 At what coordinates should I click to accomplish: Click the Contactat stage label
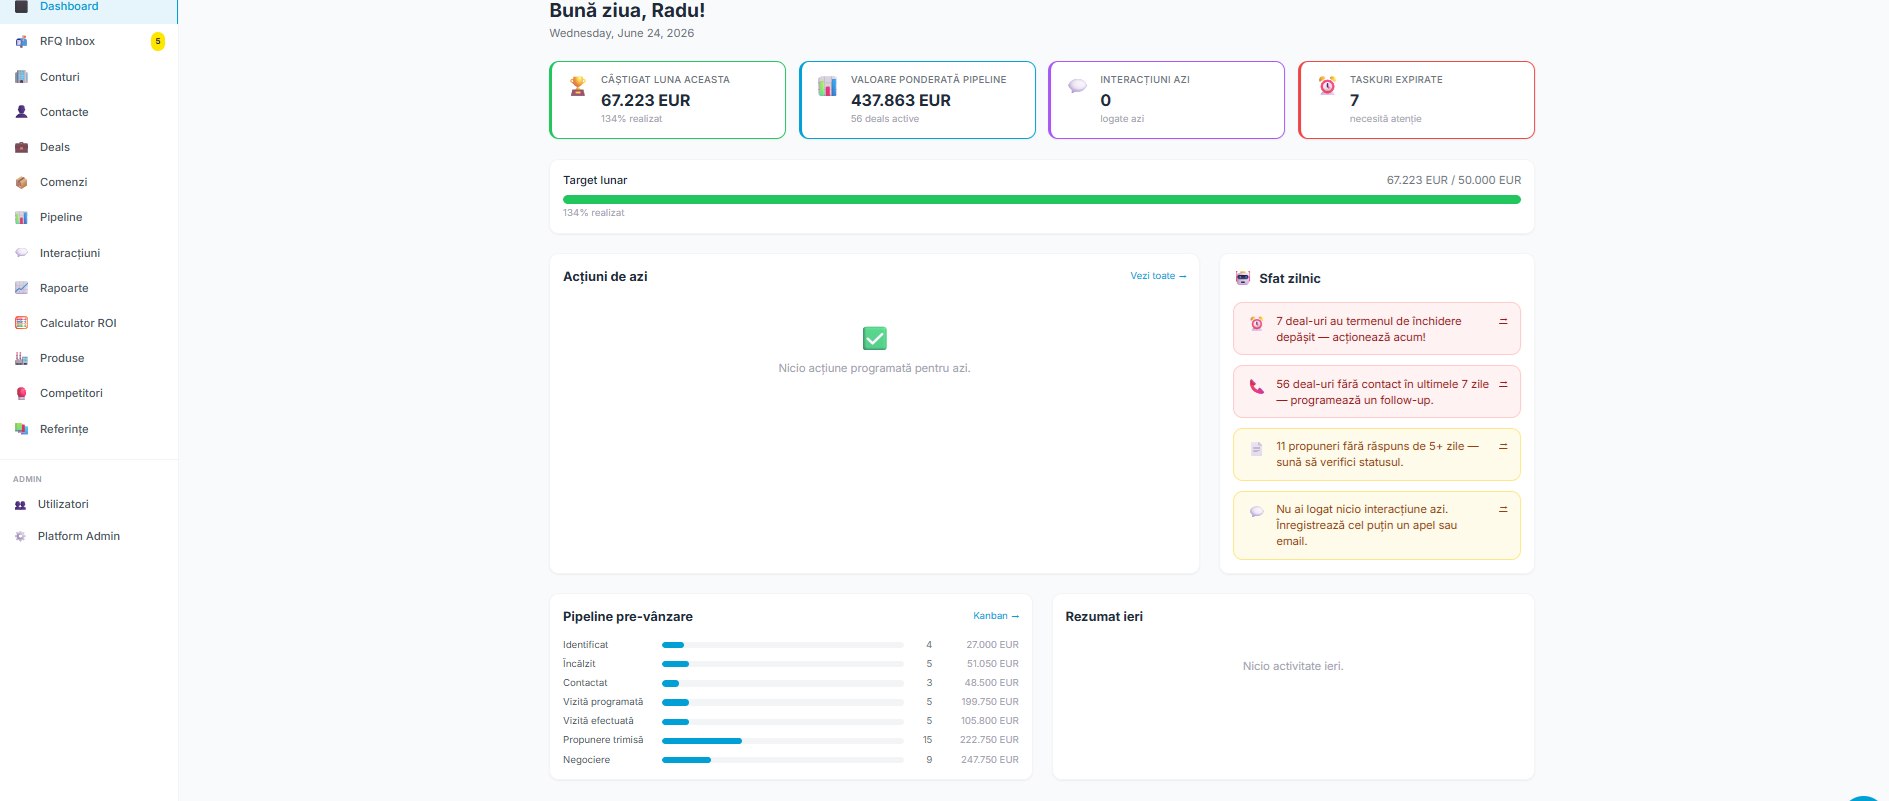[585, 683]
